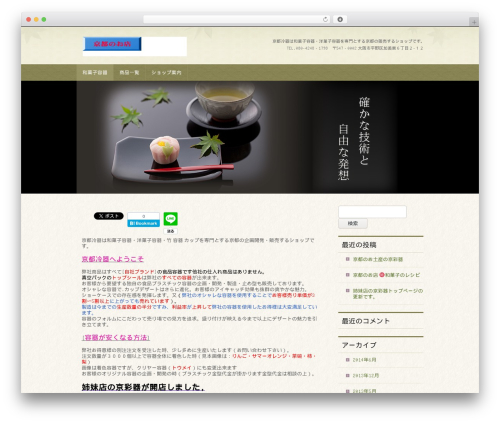Click the 最近のコメント sidebar heading

(365, 321)
